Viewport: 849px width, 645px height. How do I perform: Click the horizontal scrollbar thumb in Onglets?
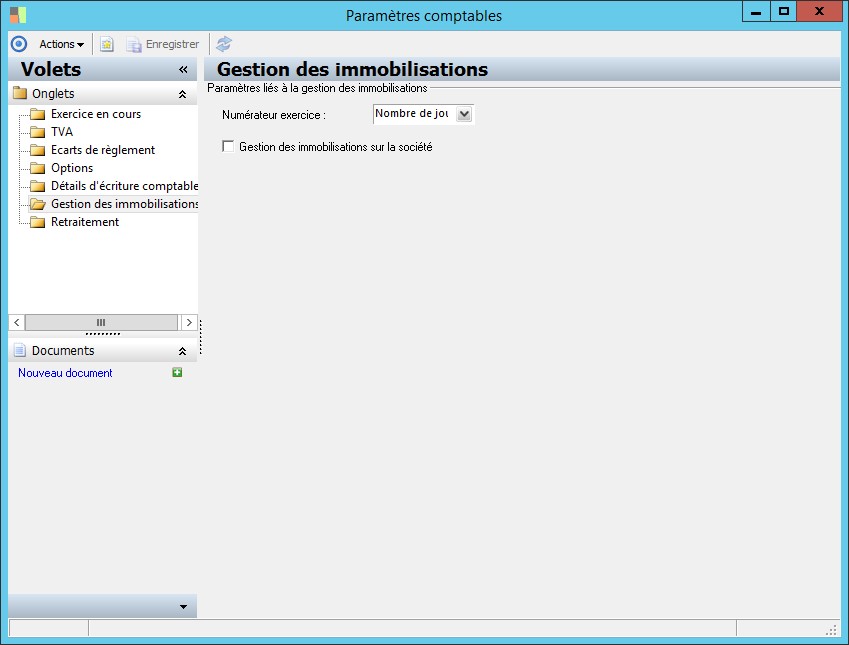click(x=101, y=322)
